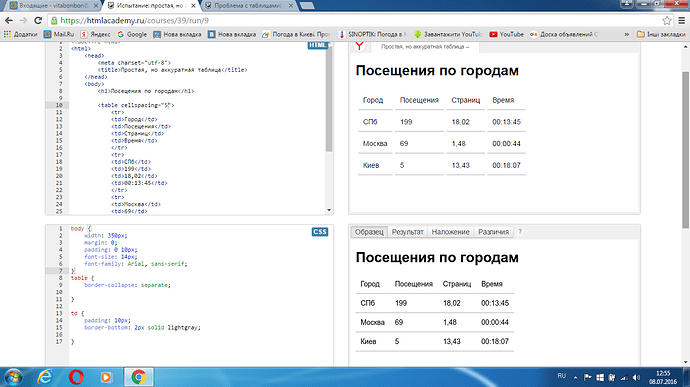This screenshot has width=690, height=387.
Task: Switch to the Проблема с таблицами browser tab
Action: tap(249, 6)
